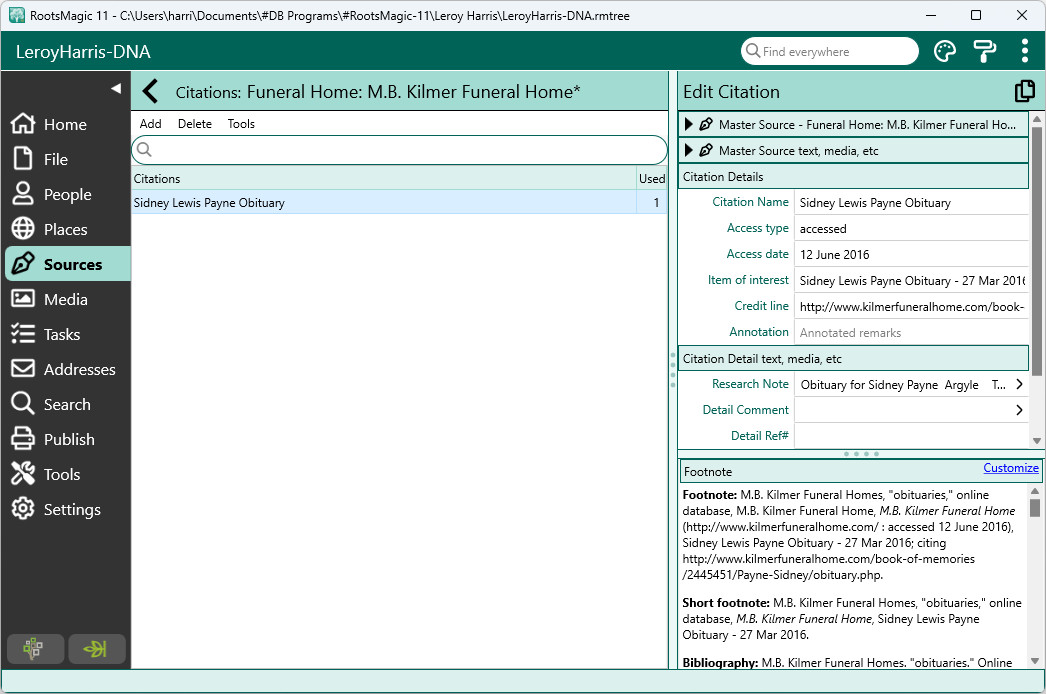Click the vertical dotted splitter between panels
The width and height of the screenshot is (1046, 694).
[x=672, y=370]
